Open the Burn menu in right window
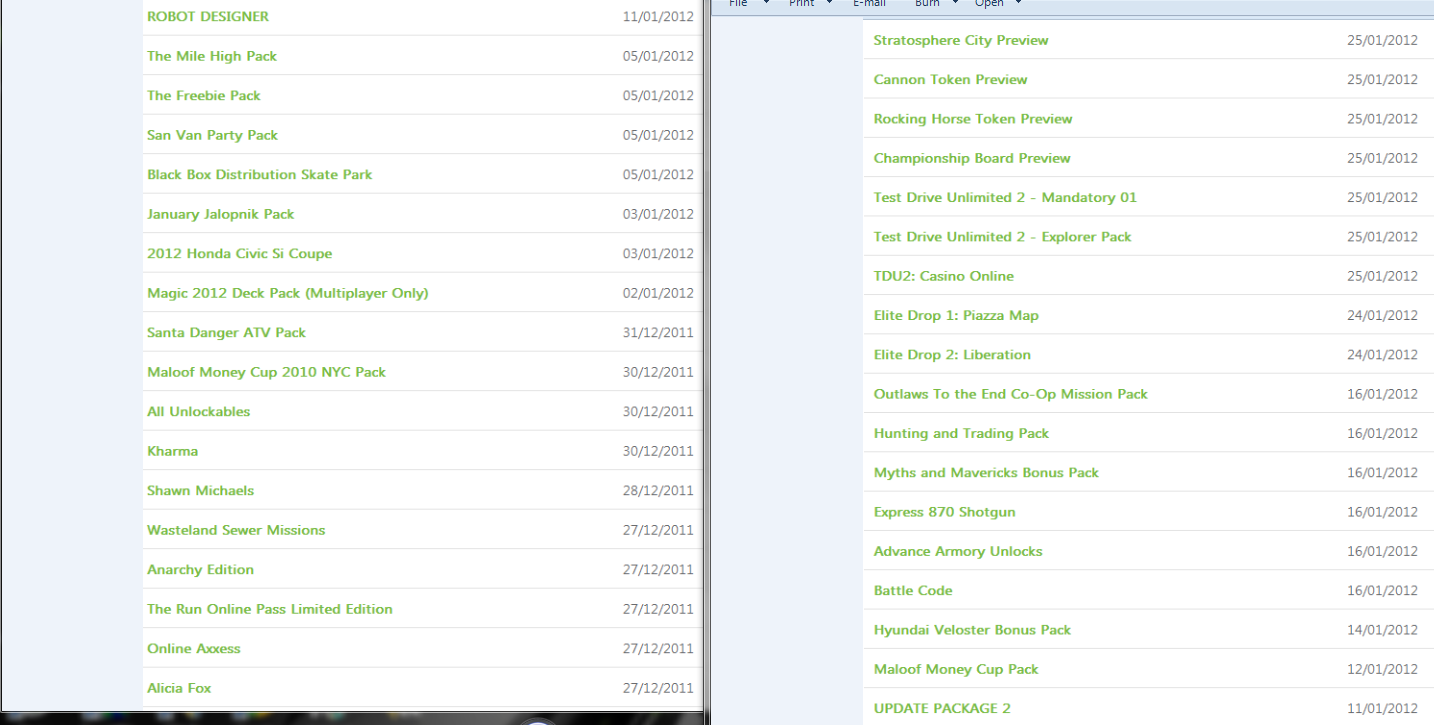Screen dimensions: 1434x725 pos(927,3)
